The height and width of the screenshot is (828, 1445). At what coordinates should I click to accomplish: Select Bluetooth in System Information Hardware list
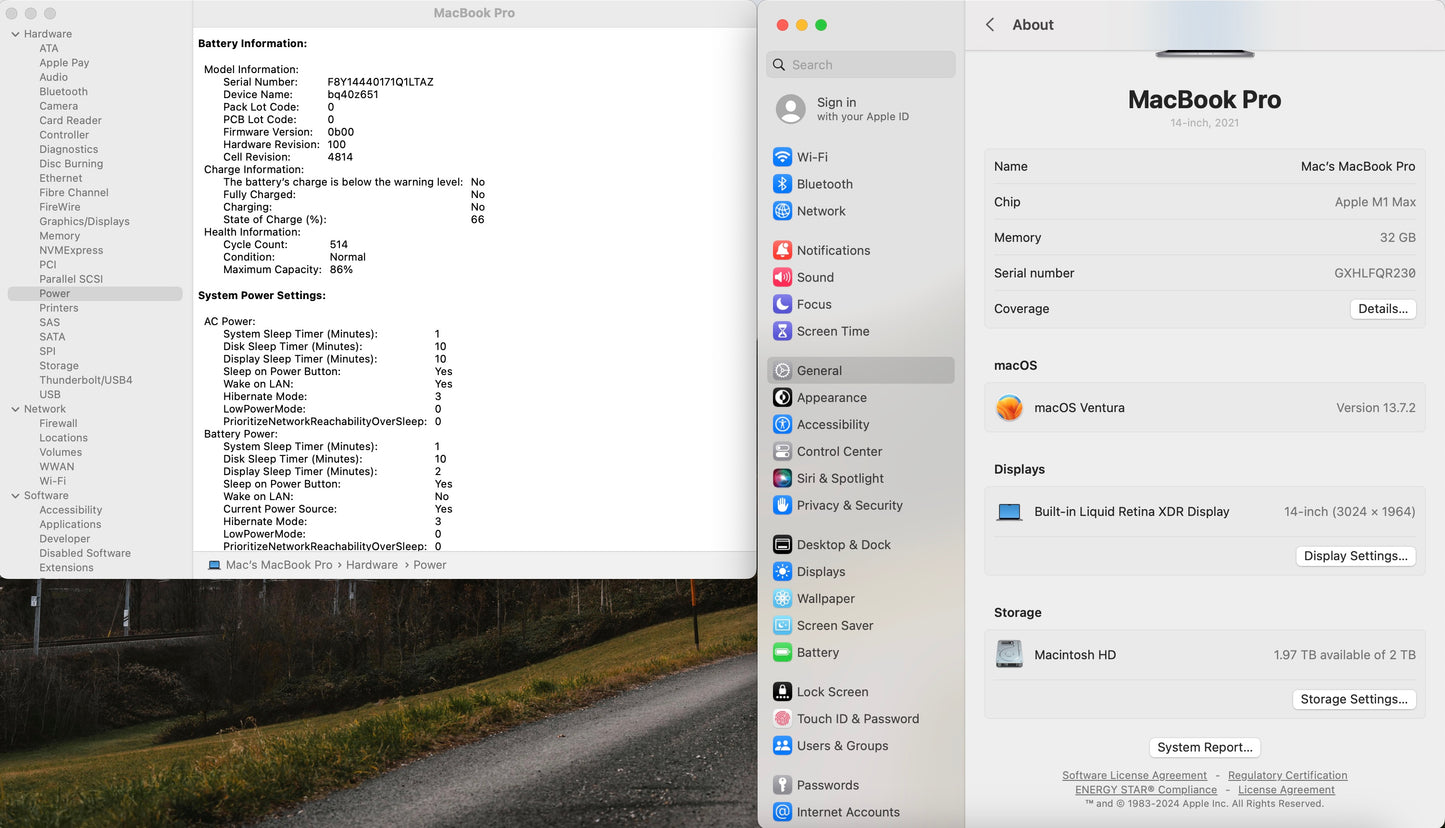[63, 91]
